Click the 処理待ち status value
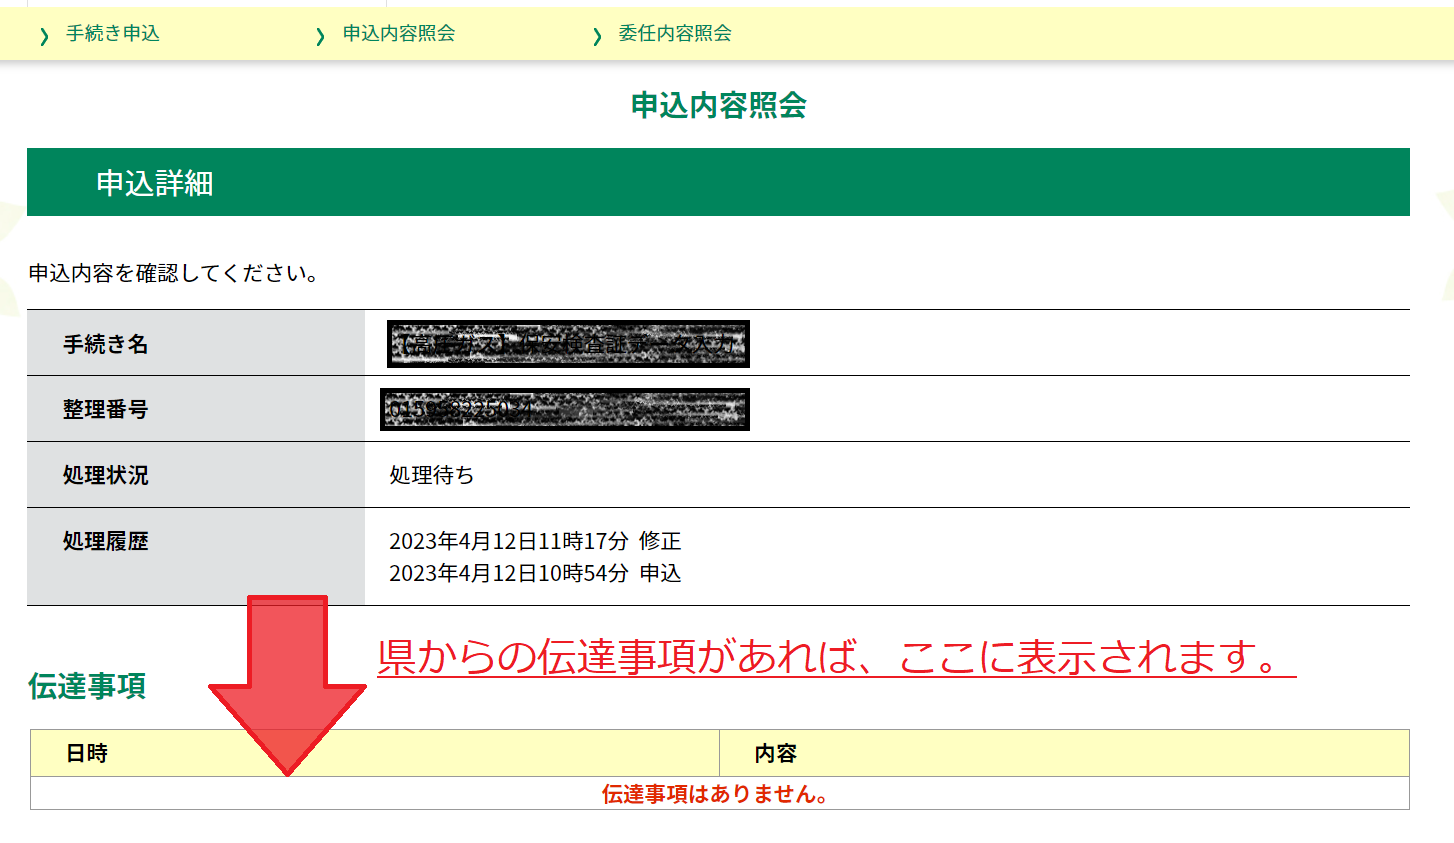This screenshot has width=1454, height=843. 432,475
